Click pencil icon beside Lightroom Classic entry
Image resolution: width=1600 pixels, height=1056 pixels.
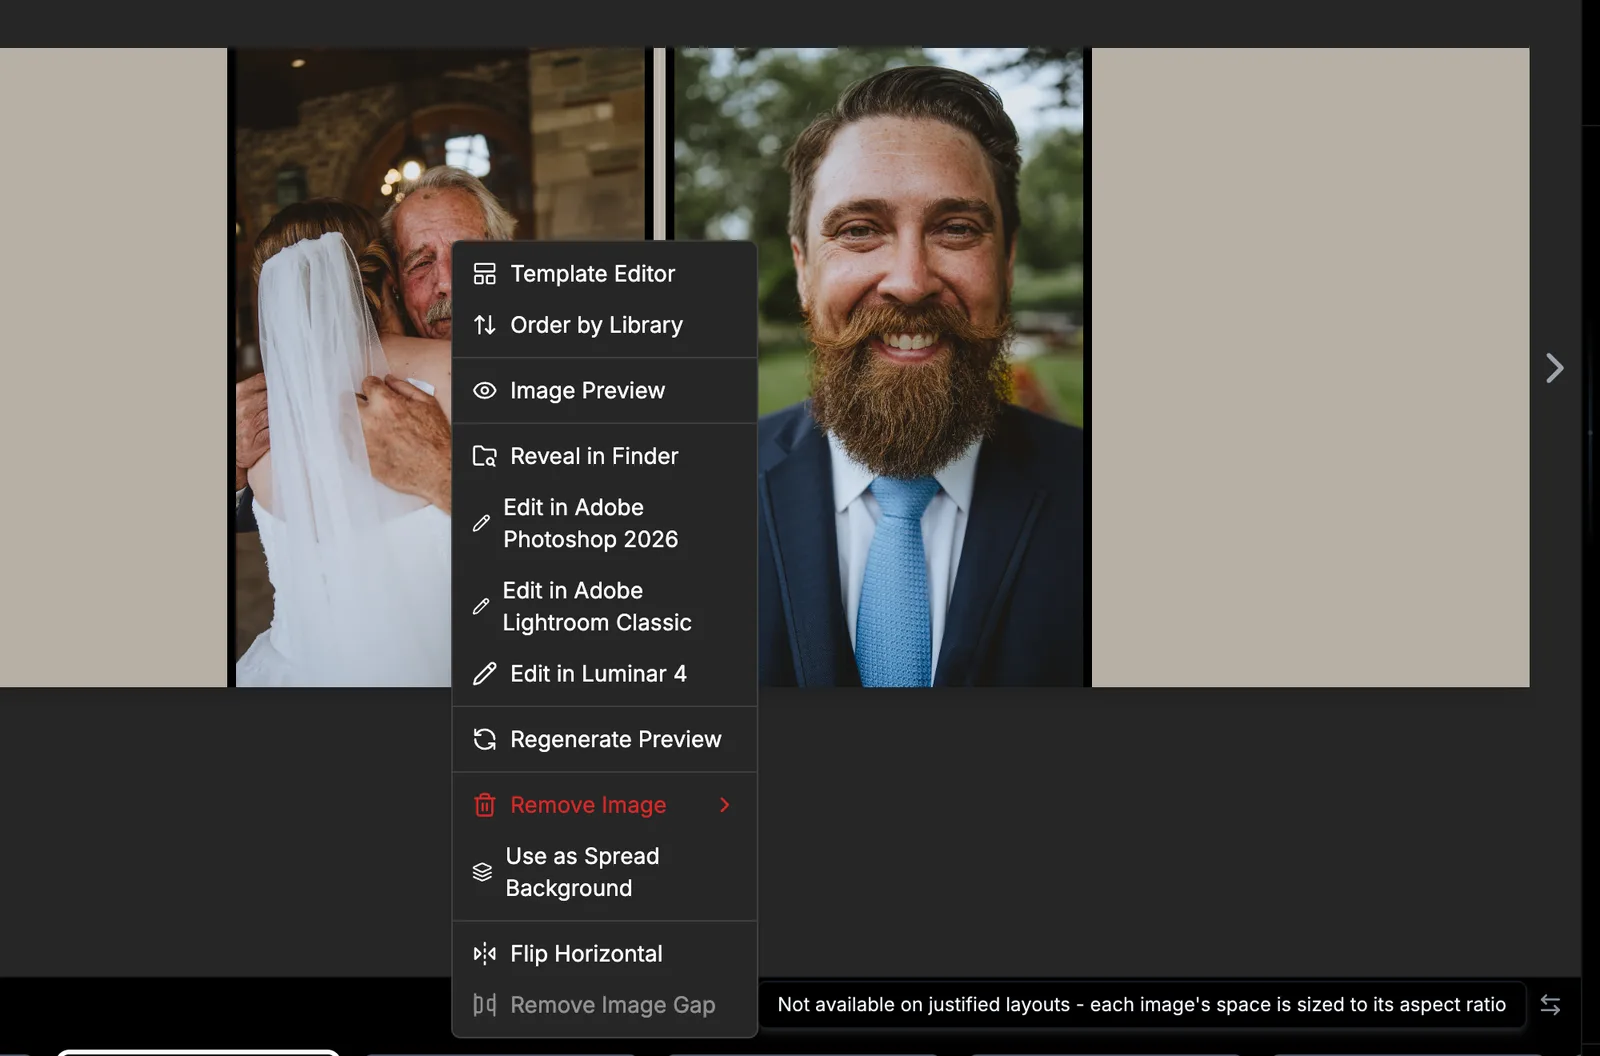481,606
